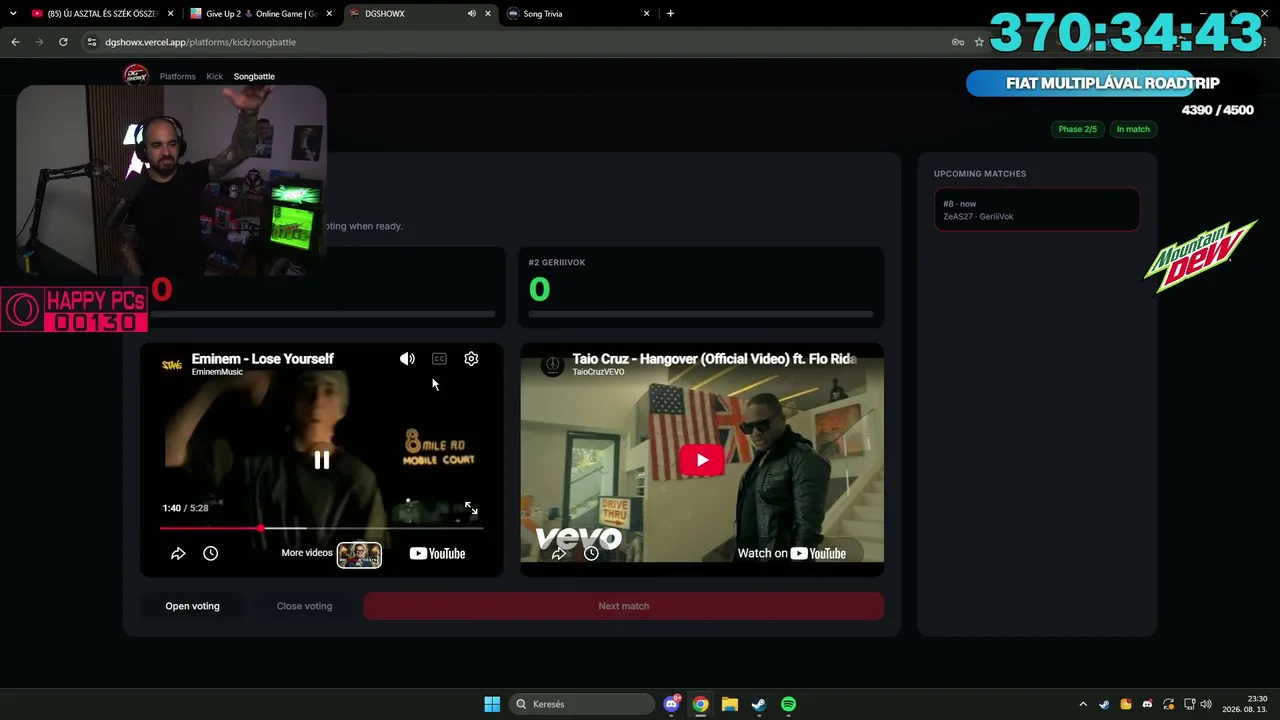This screenshot has width=1280, height=720.
Task: Add Taio Cruz video to Watch later
Action: coord(591,553)
